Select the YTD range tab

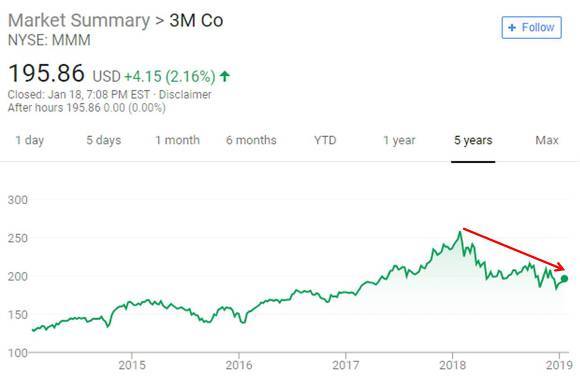click(325, 140)
